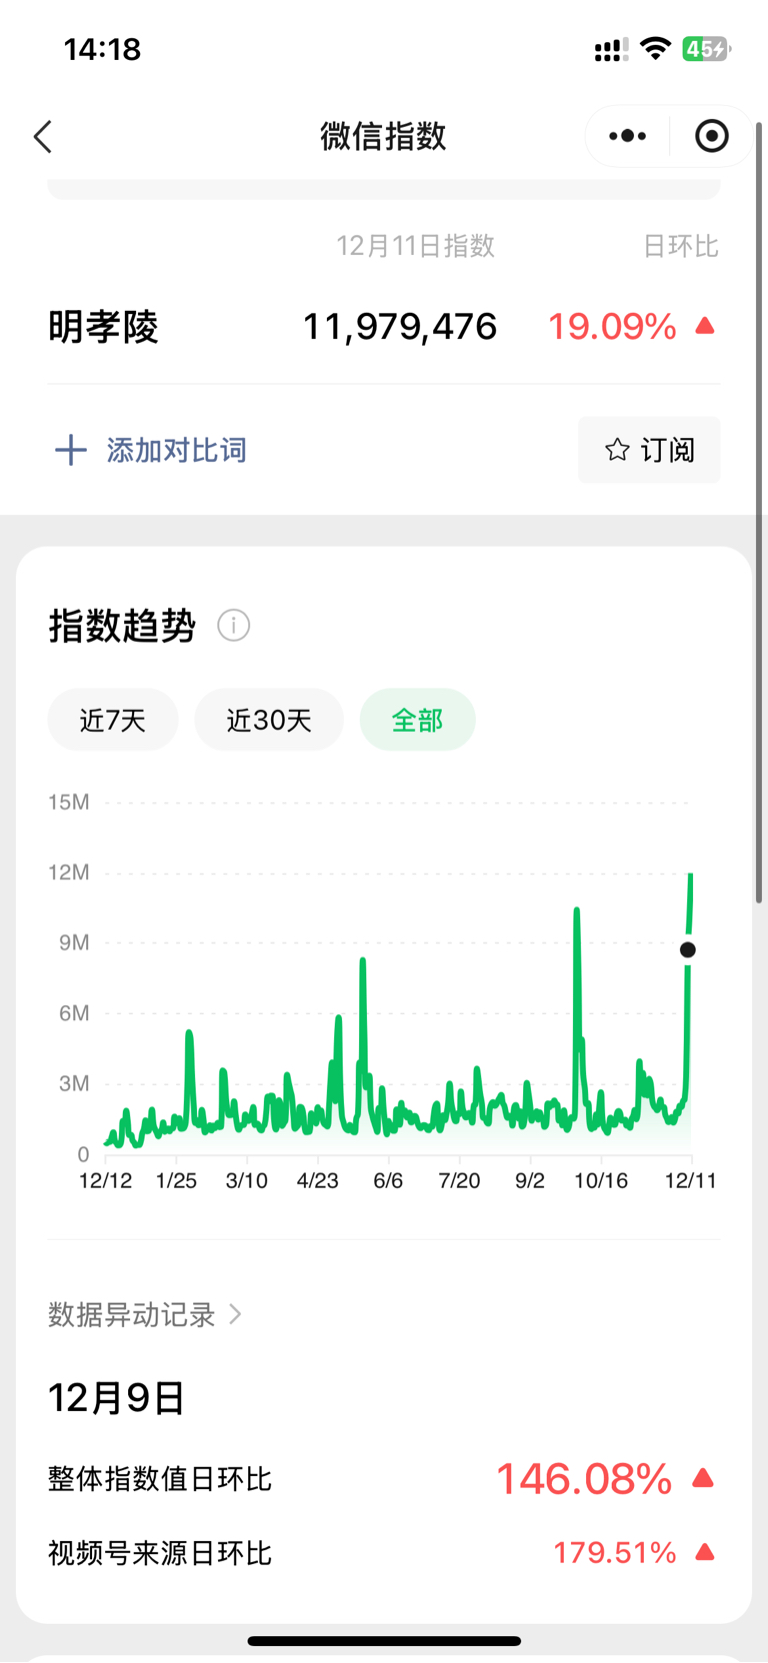Click the 4/23 date axis label
768x1663 pixels.
[318, 1181]
